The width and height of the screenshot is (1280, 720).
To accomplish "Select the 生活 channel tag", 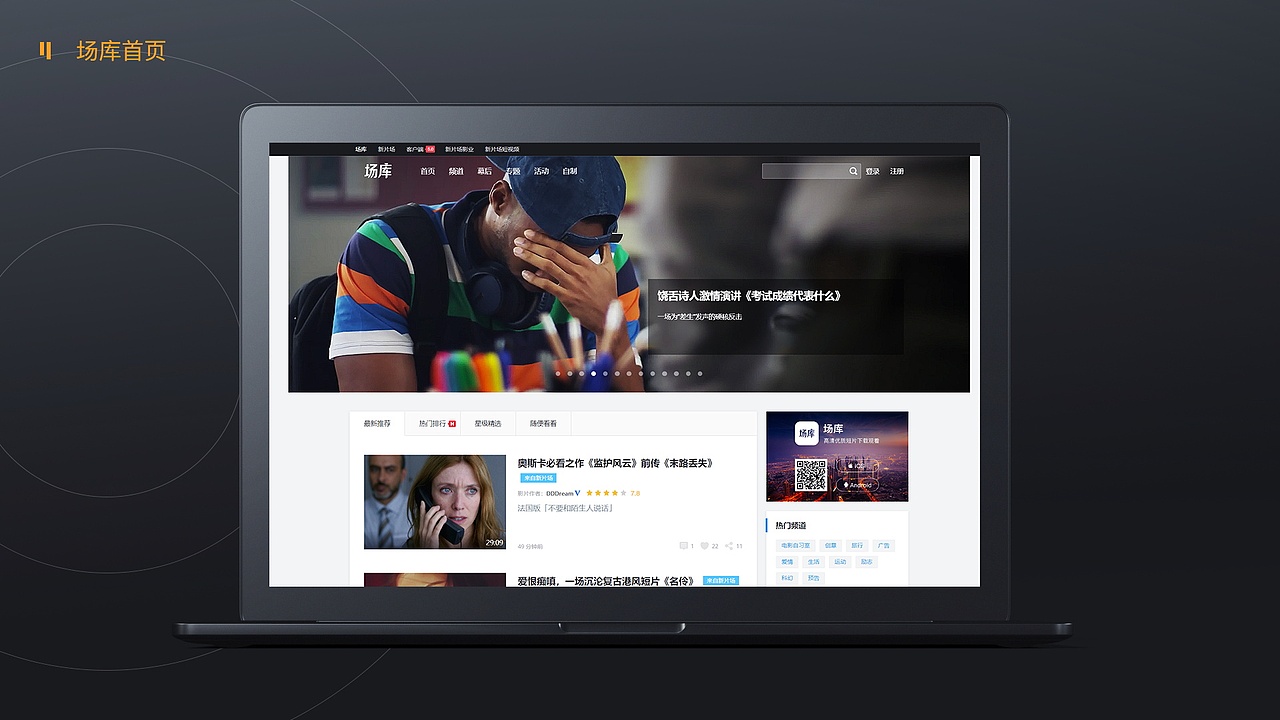I will click(814, 562).
